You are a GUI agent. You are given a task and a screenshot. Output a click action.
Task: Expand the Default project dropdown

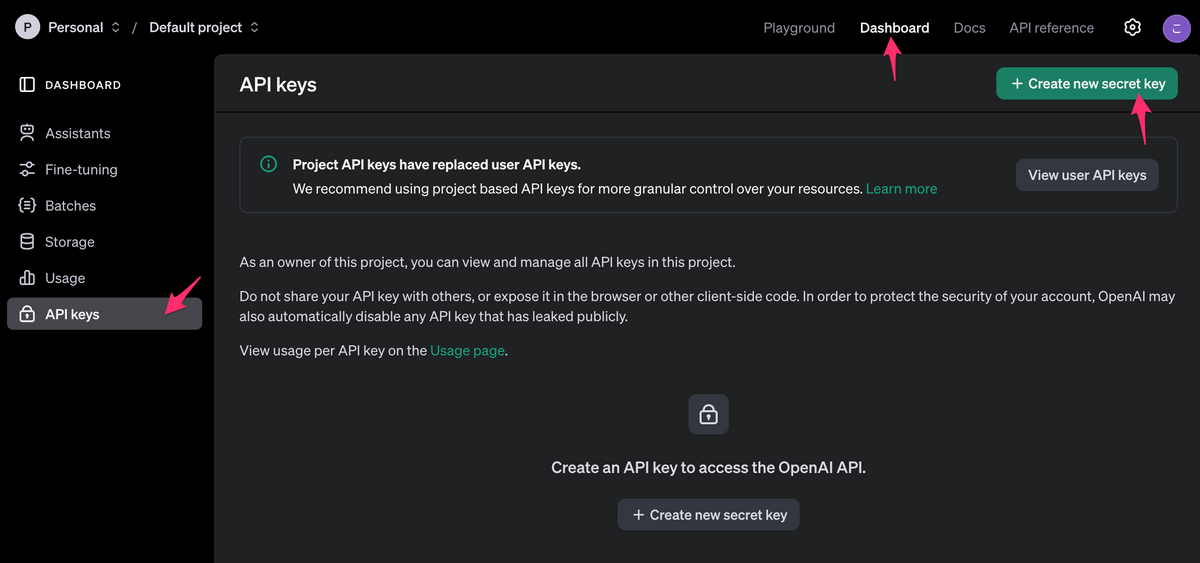[x=204, y=28]
